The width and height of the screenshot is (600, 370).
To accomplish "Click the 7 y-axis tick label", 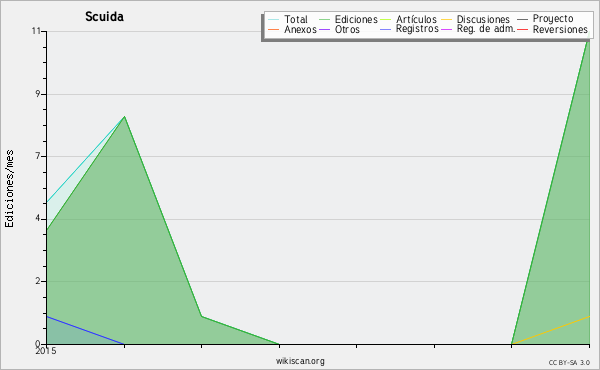I will [38, 156].
